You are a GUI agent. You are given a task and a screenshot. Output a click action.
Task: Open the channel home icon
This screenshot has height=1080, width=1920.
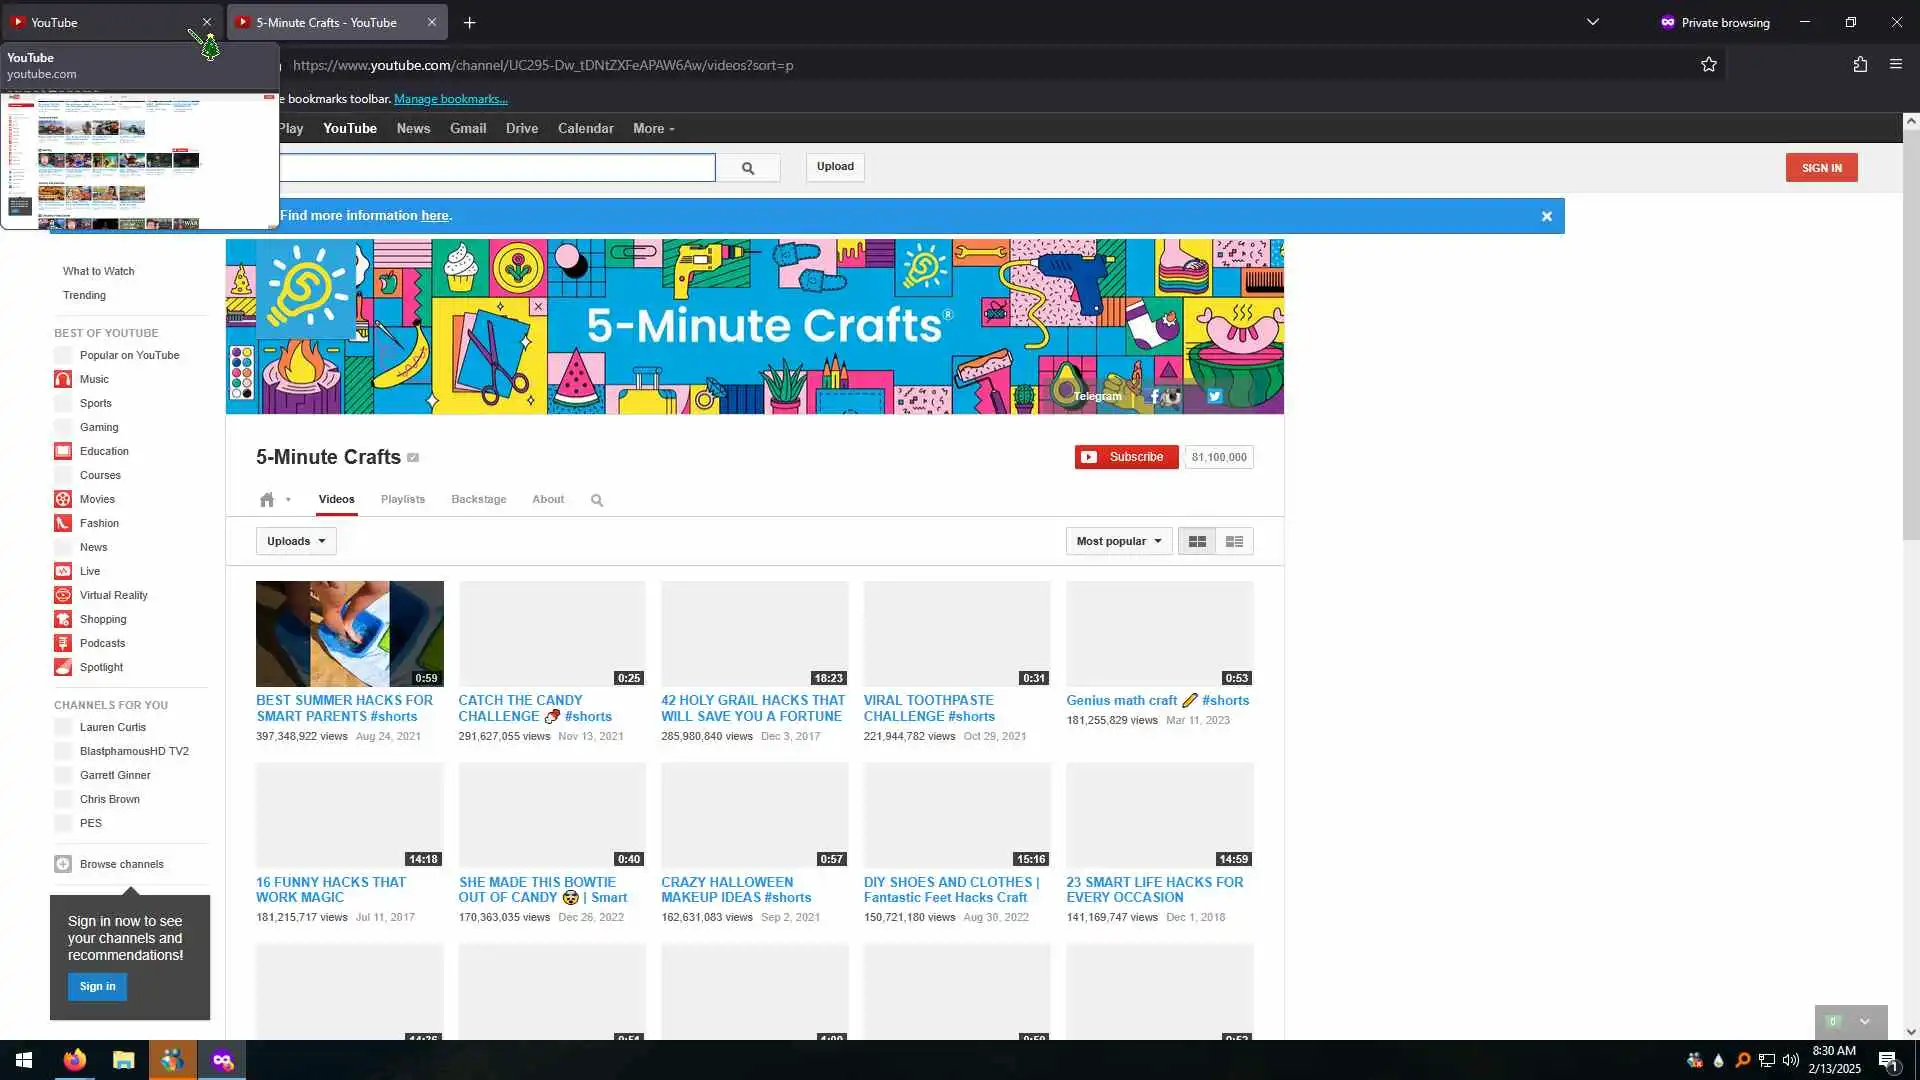[x=267, y=500]
